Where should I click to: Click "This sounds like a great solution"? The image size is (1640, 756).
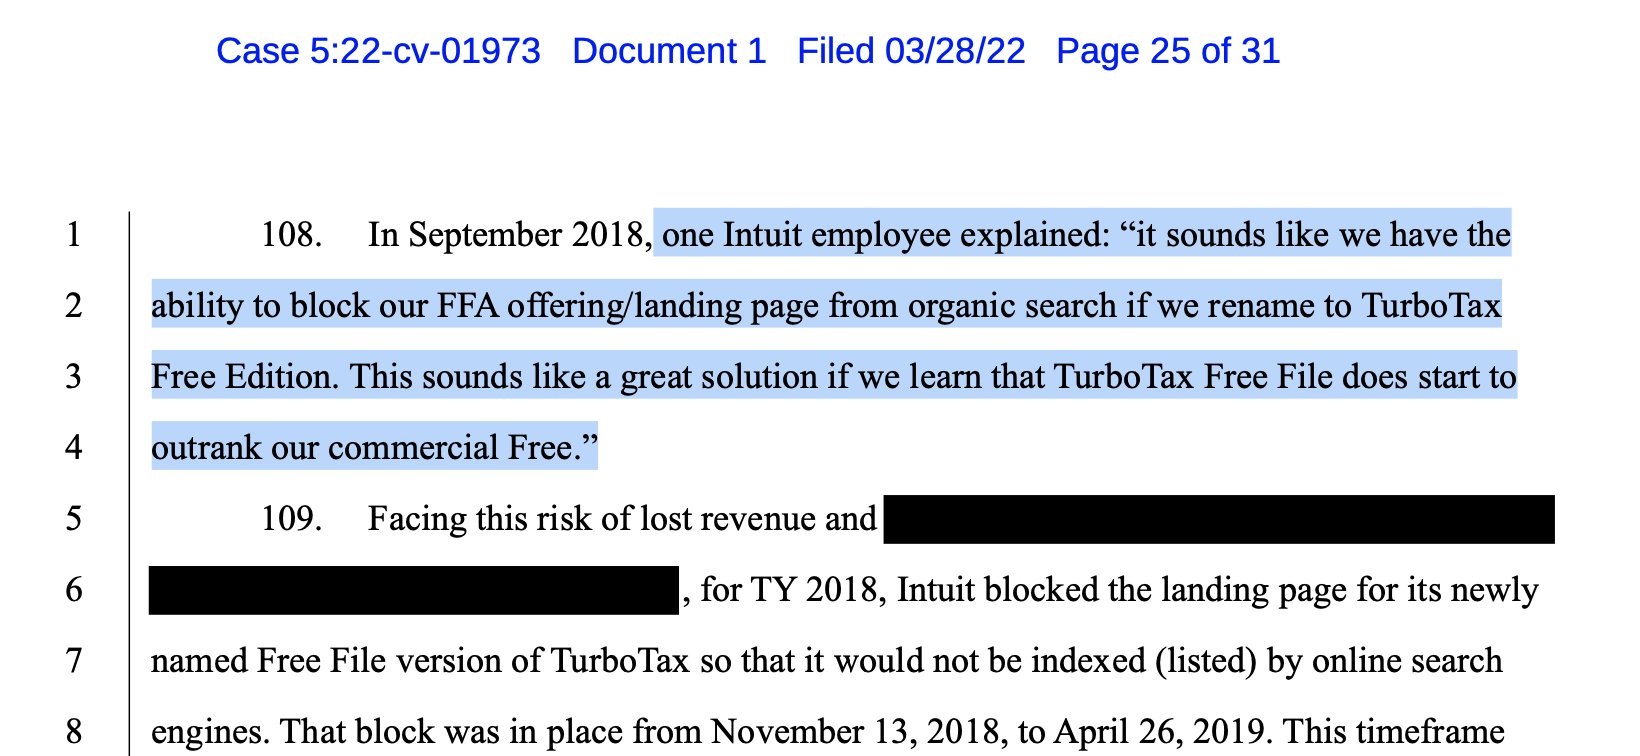584,377
